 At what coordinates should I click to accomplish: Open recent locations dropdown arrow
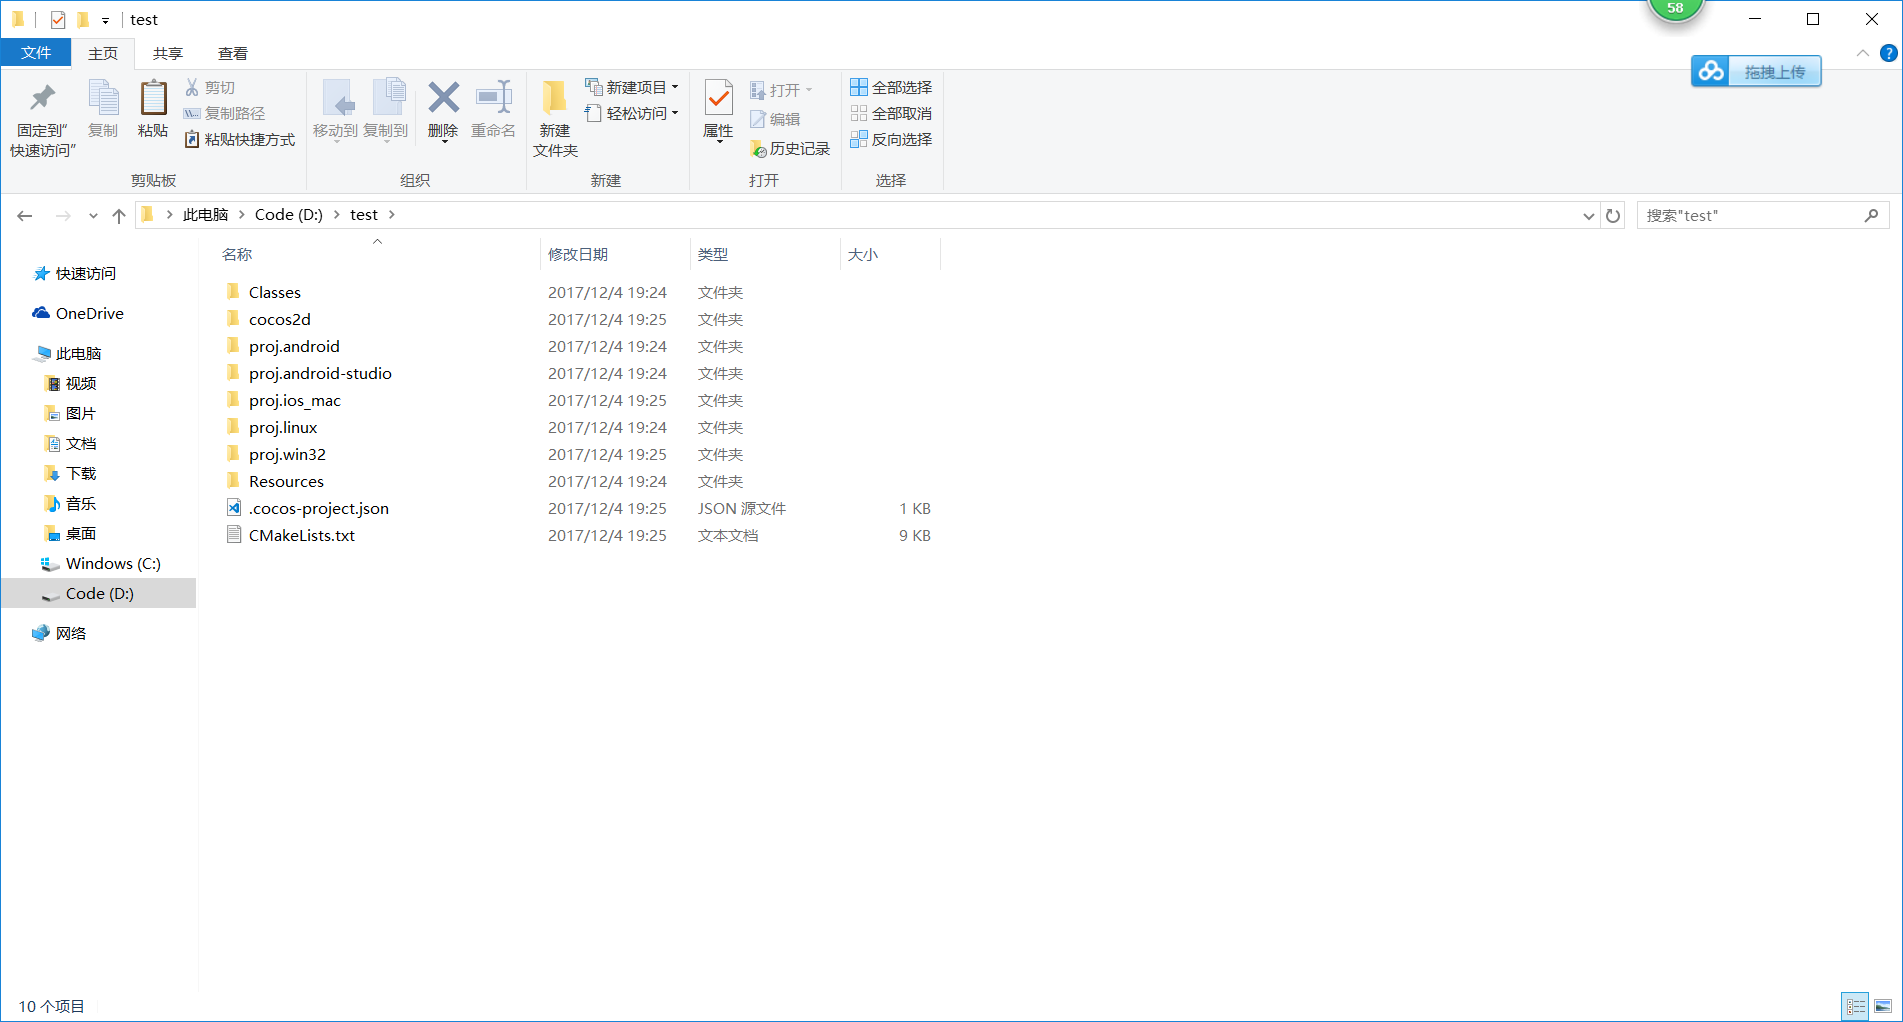[93, 215]
